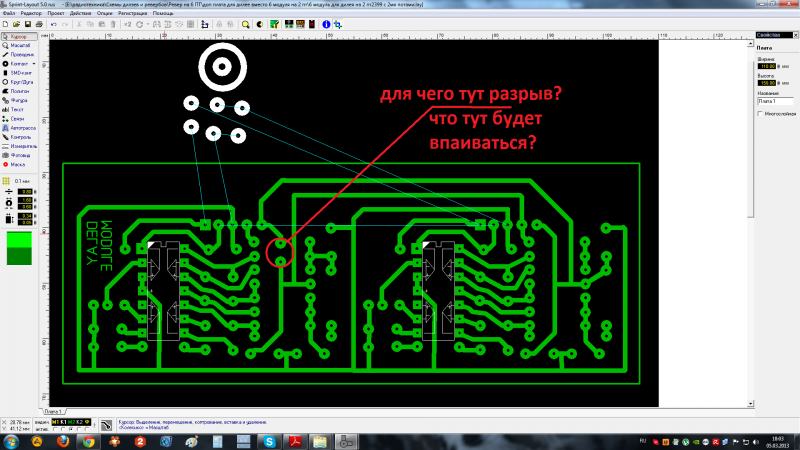Click the magnifier zoom icon in the toolbar

(245, 24)
